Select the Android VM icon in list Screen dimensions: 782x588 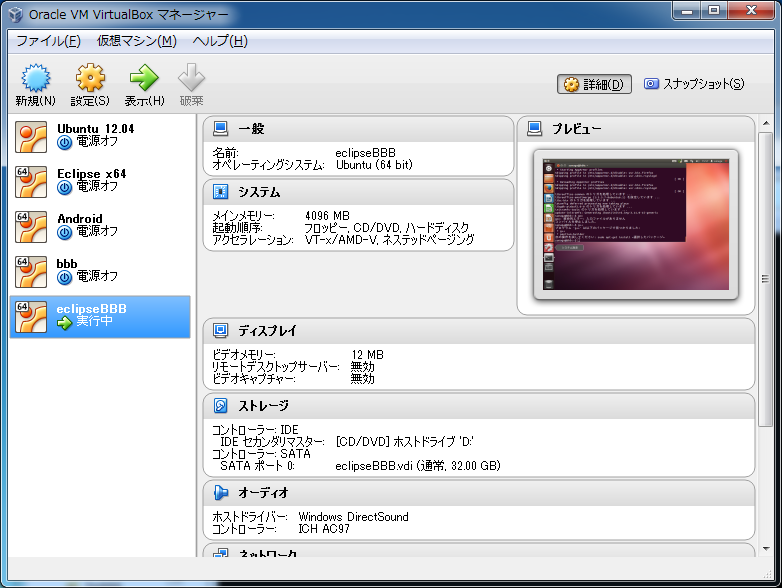click(x=31, y=226)
